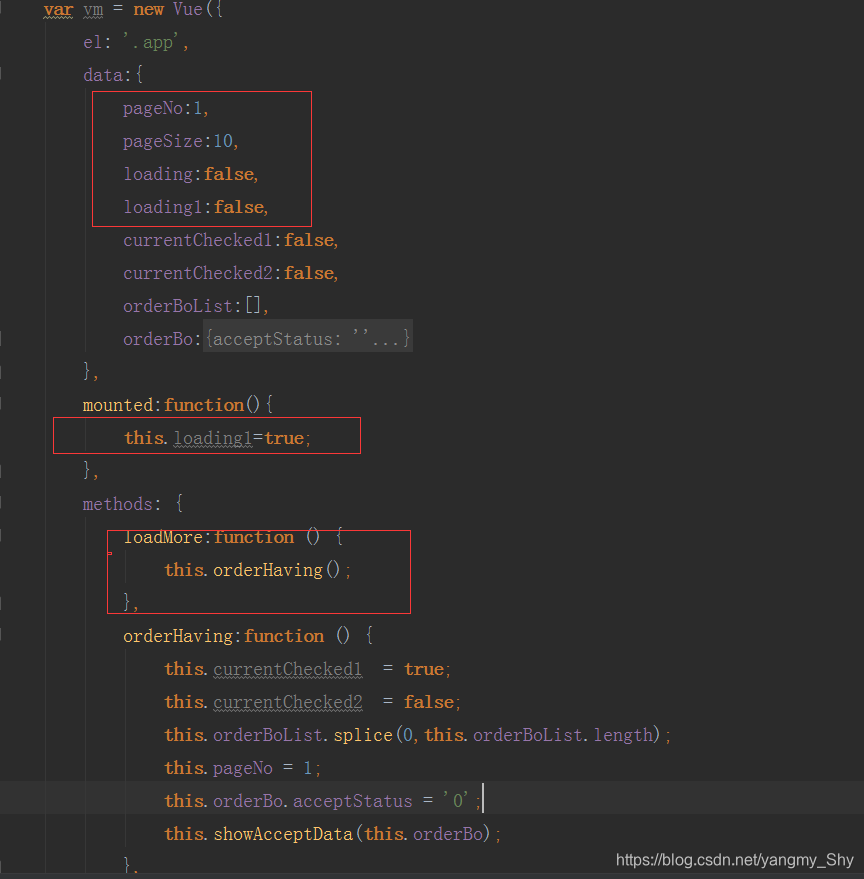Click 'function' keyword after mounted

click(204, 405)
